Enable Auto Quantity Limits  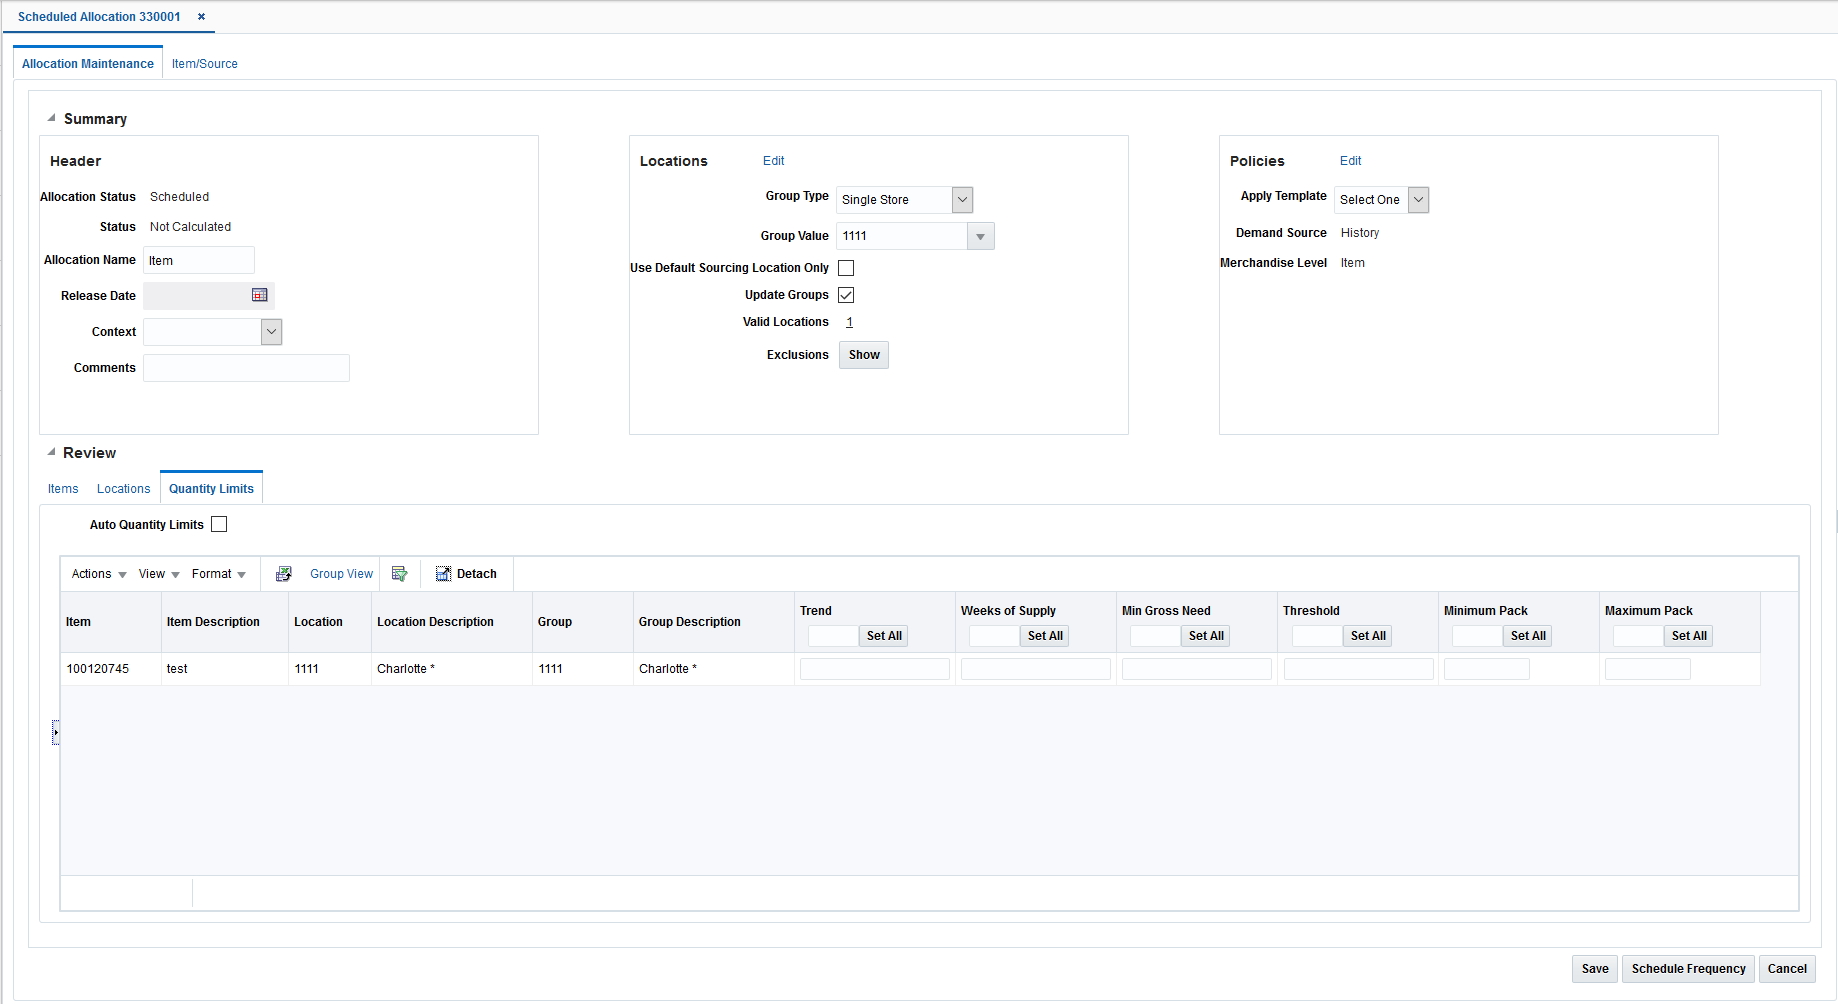219,524
